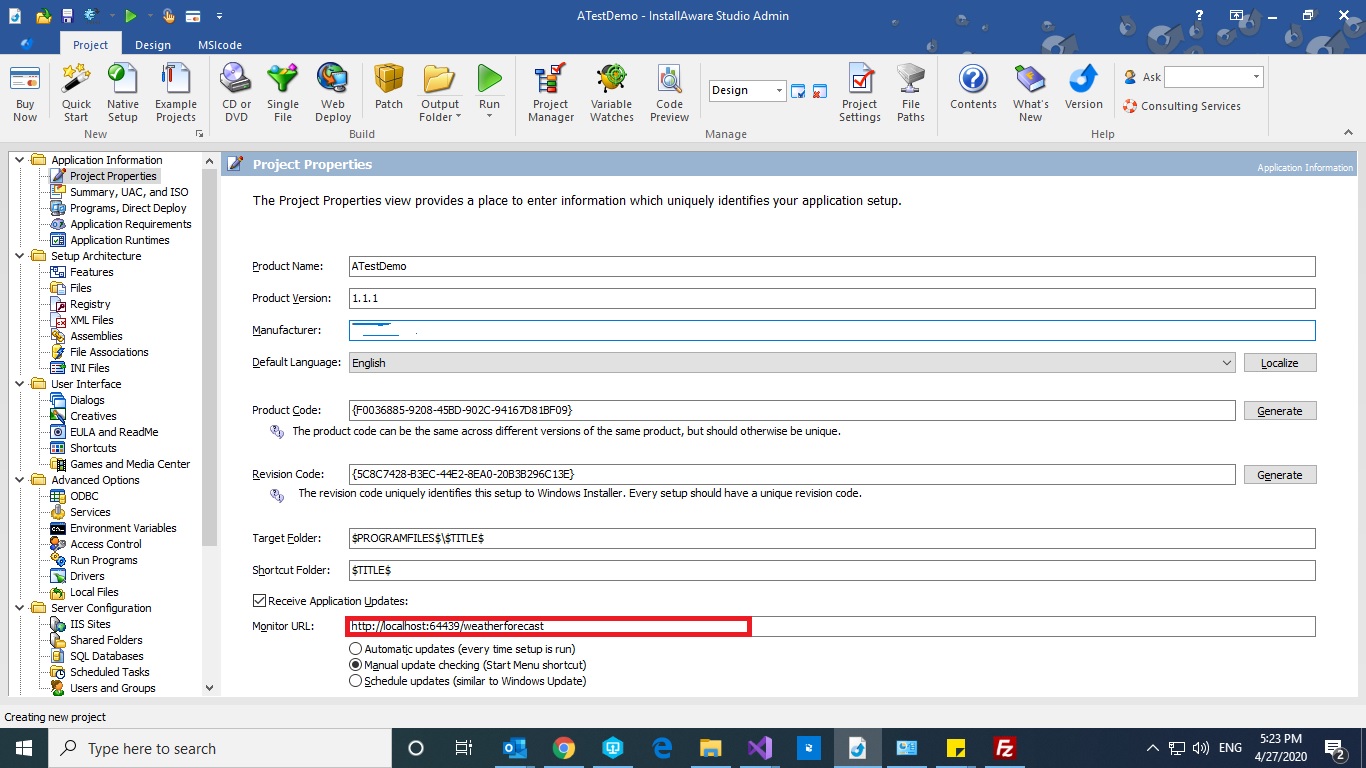Click the Monitor URL field
Screen dimensions: 1366x768
[x=832, y=627]
